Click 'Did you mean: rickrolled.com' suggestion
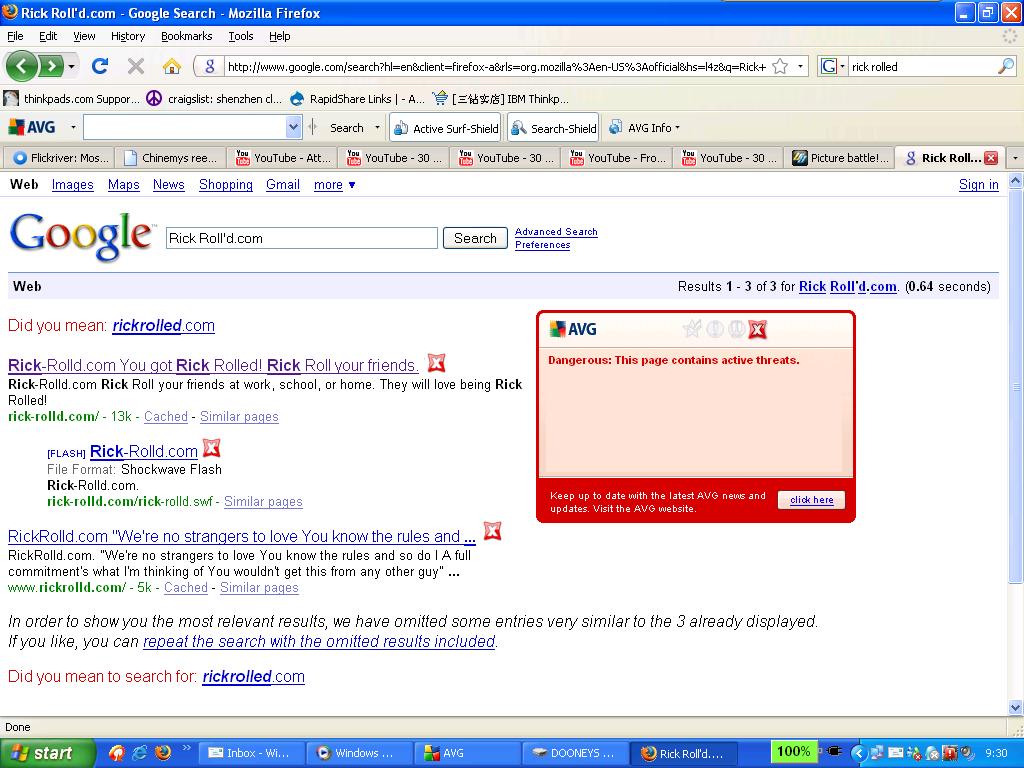Viewport: 1024px width, 768px height. click(x=163, y=325)
